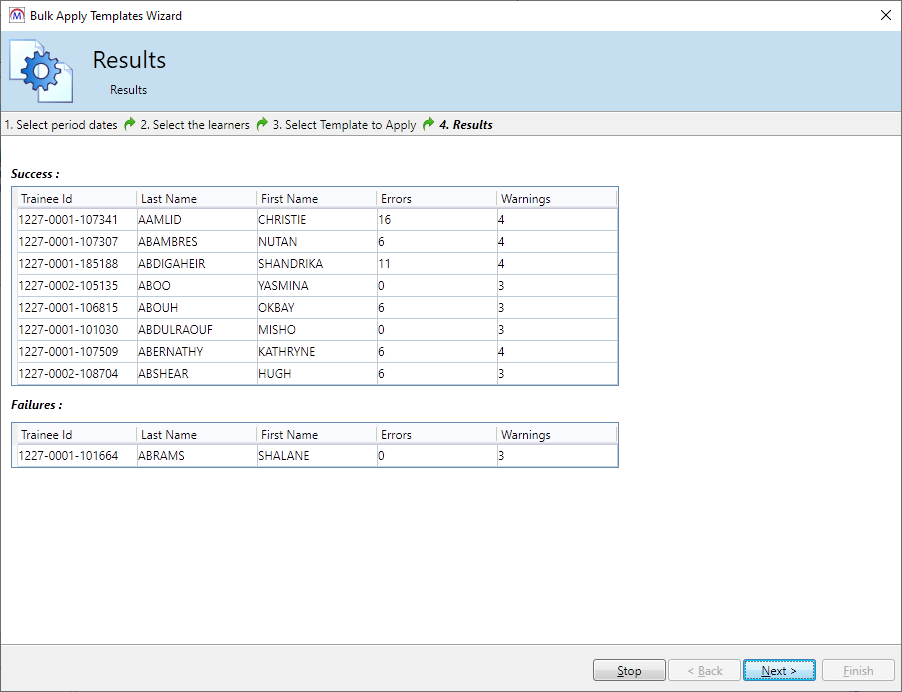Sort Success table by Trainee Id header
The width and height of the screenshot is (902, 692).
pos(76,199)
